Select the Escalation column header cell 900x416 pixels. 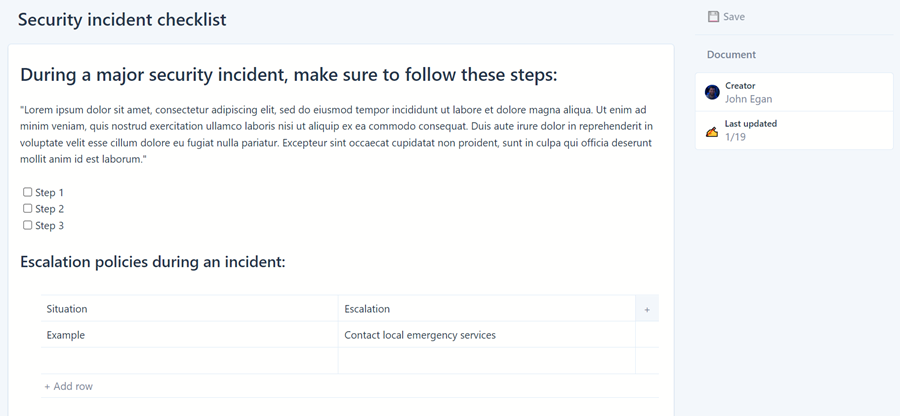pyautogui.click(x=486, y=309)
